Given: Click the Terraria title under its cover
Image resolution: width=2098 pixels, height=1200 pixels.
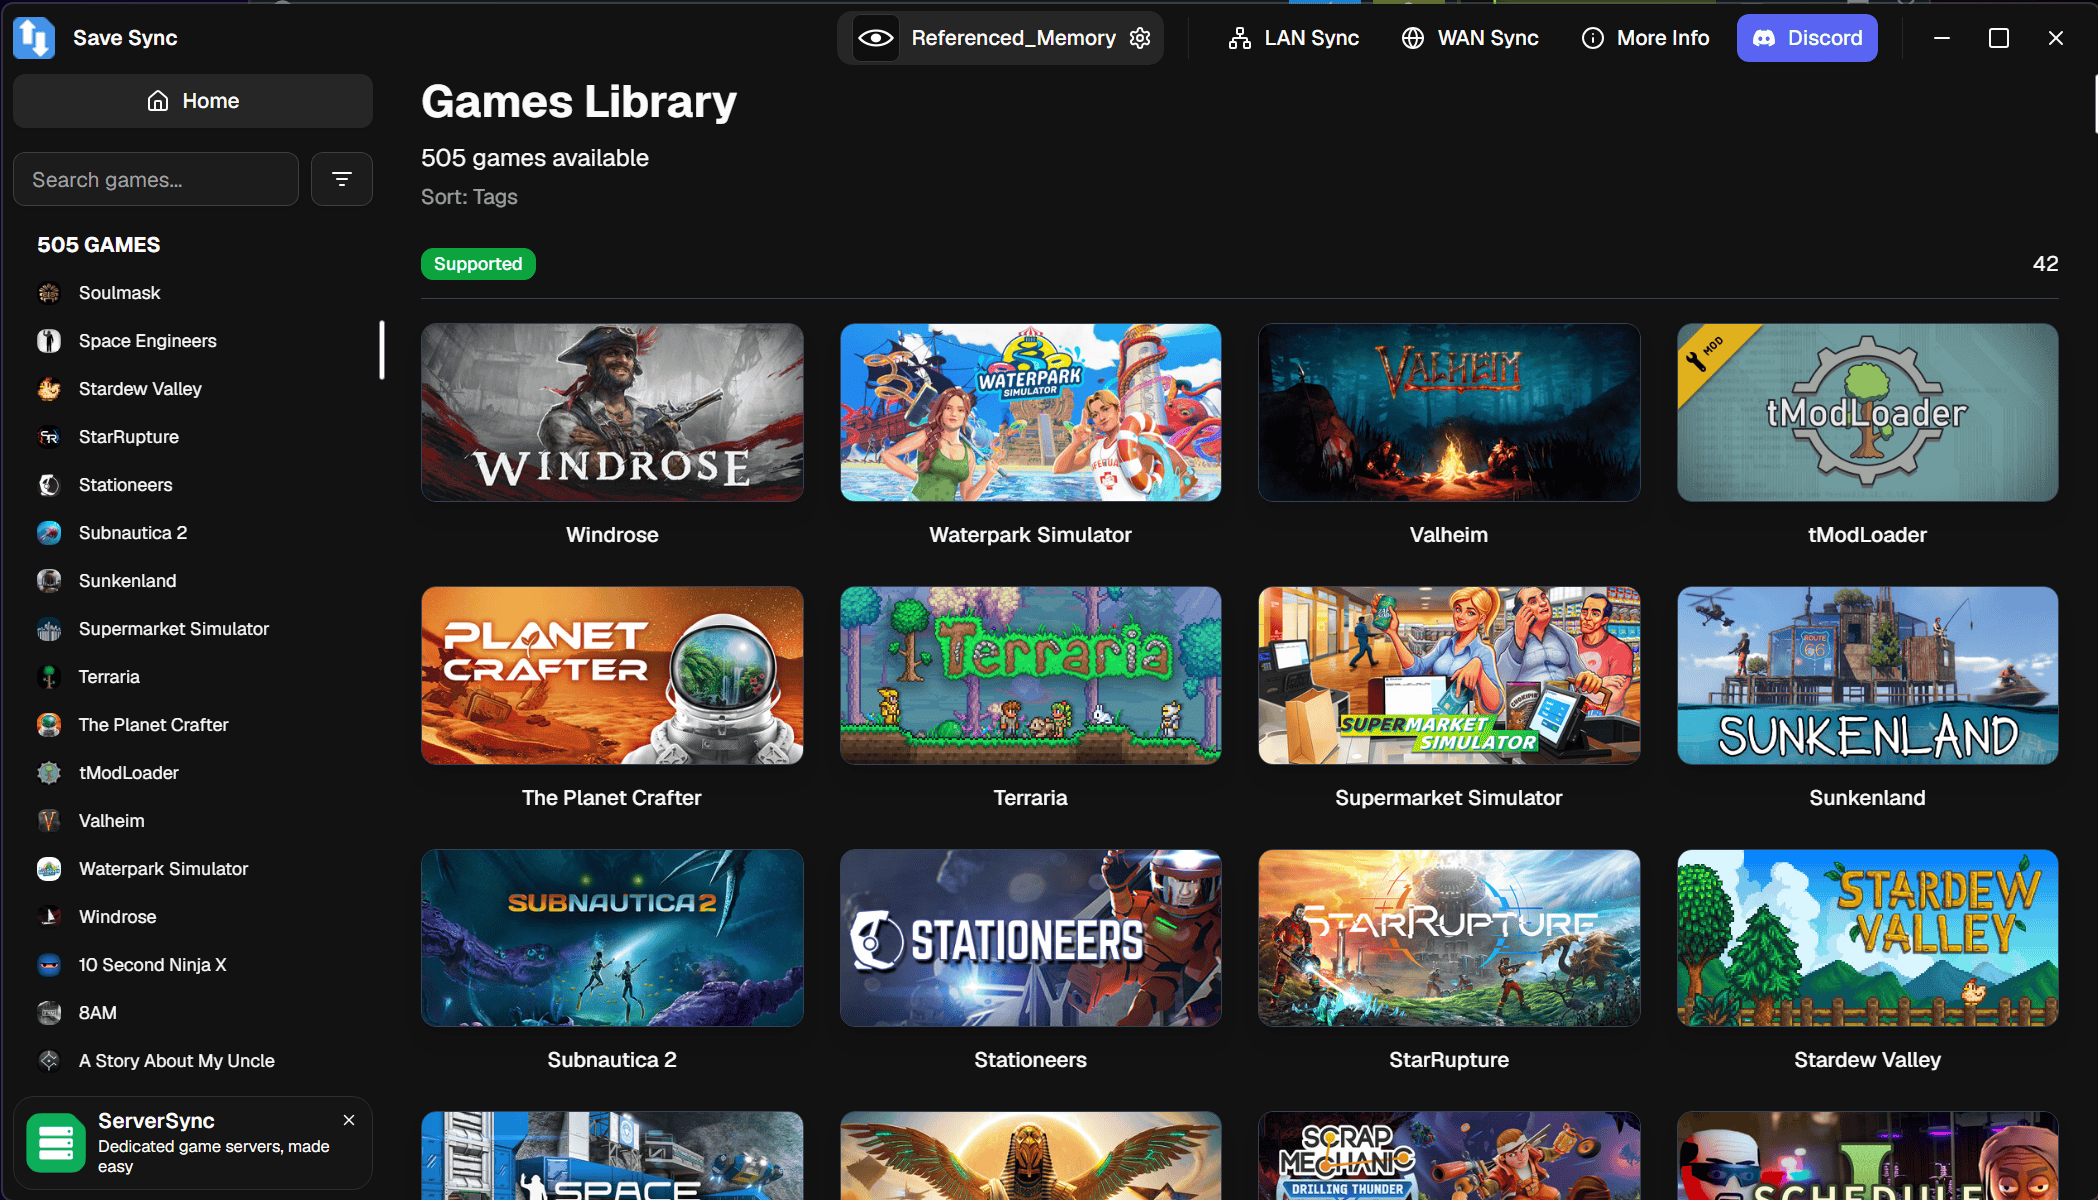Looking at the screenshot, I should [x=1031, y=798].
